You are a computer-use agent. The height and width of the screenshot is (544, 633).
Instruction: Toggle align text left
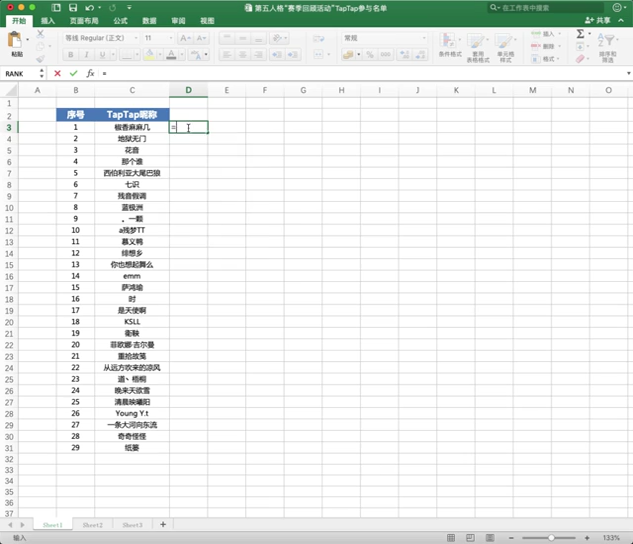227,54
